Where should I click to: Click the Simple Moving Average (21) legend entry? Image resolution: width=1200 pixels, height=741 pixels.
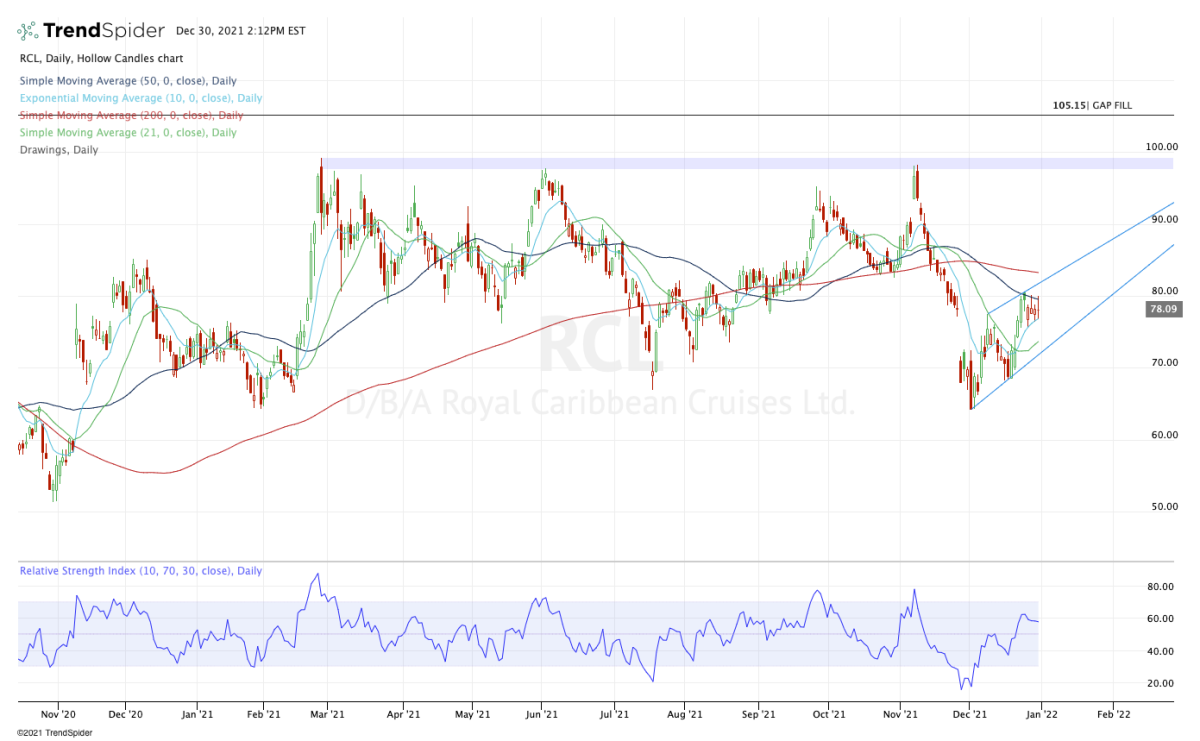click(128, 132)
